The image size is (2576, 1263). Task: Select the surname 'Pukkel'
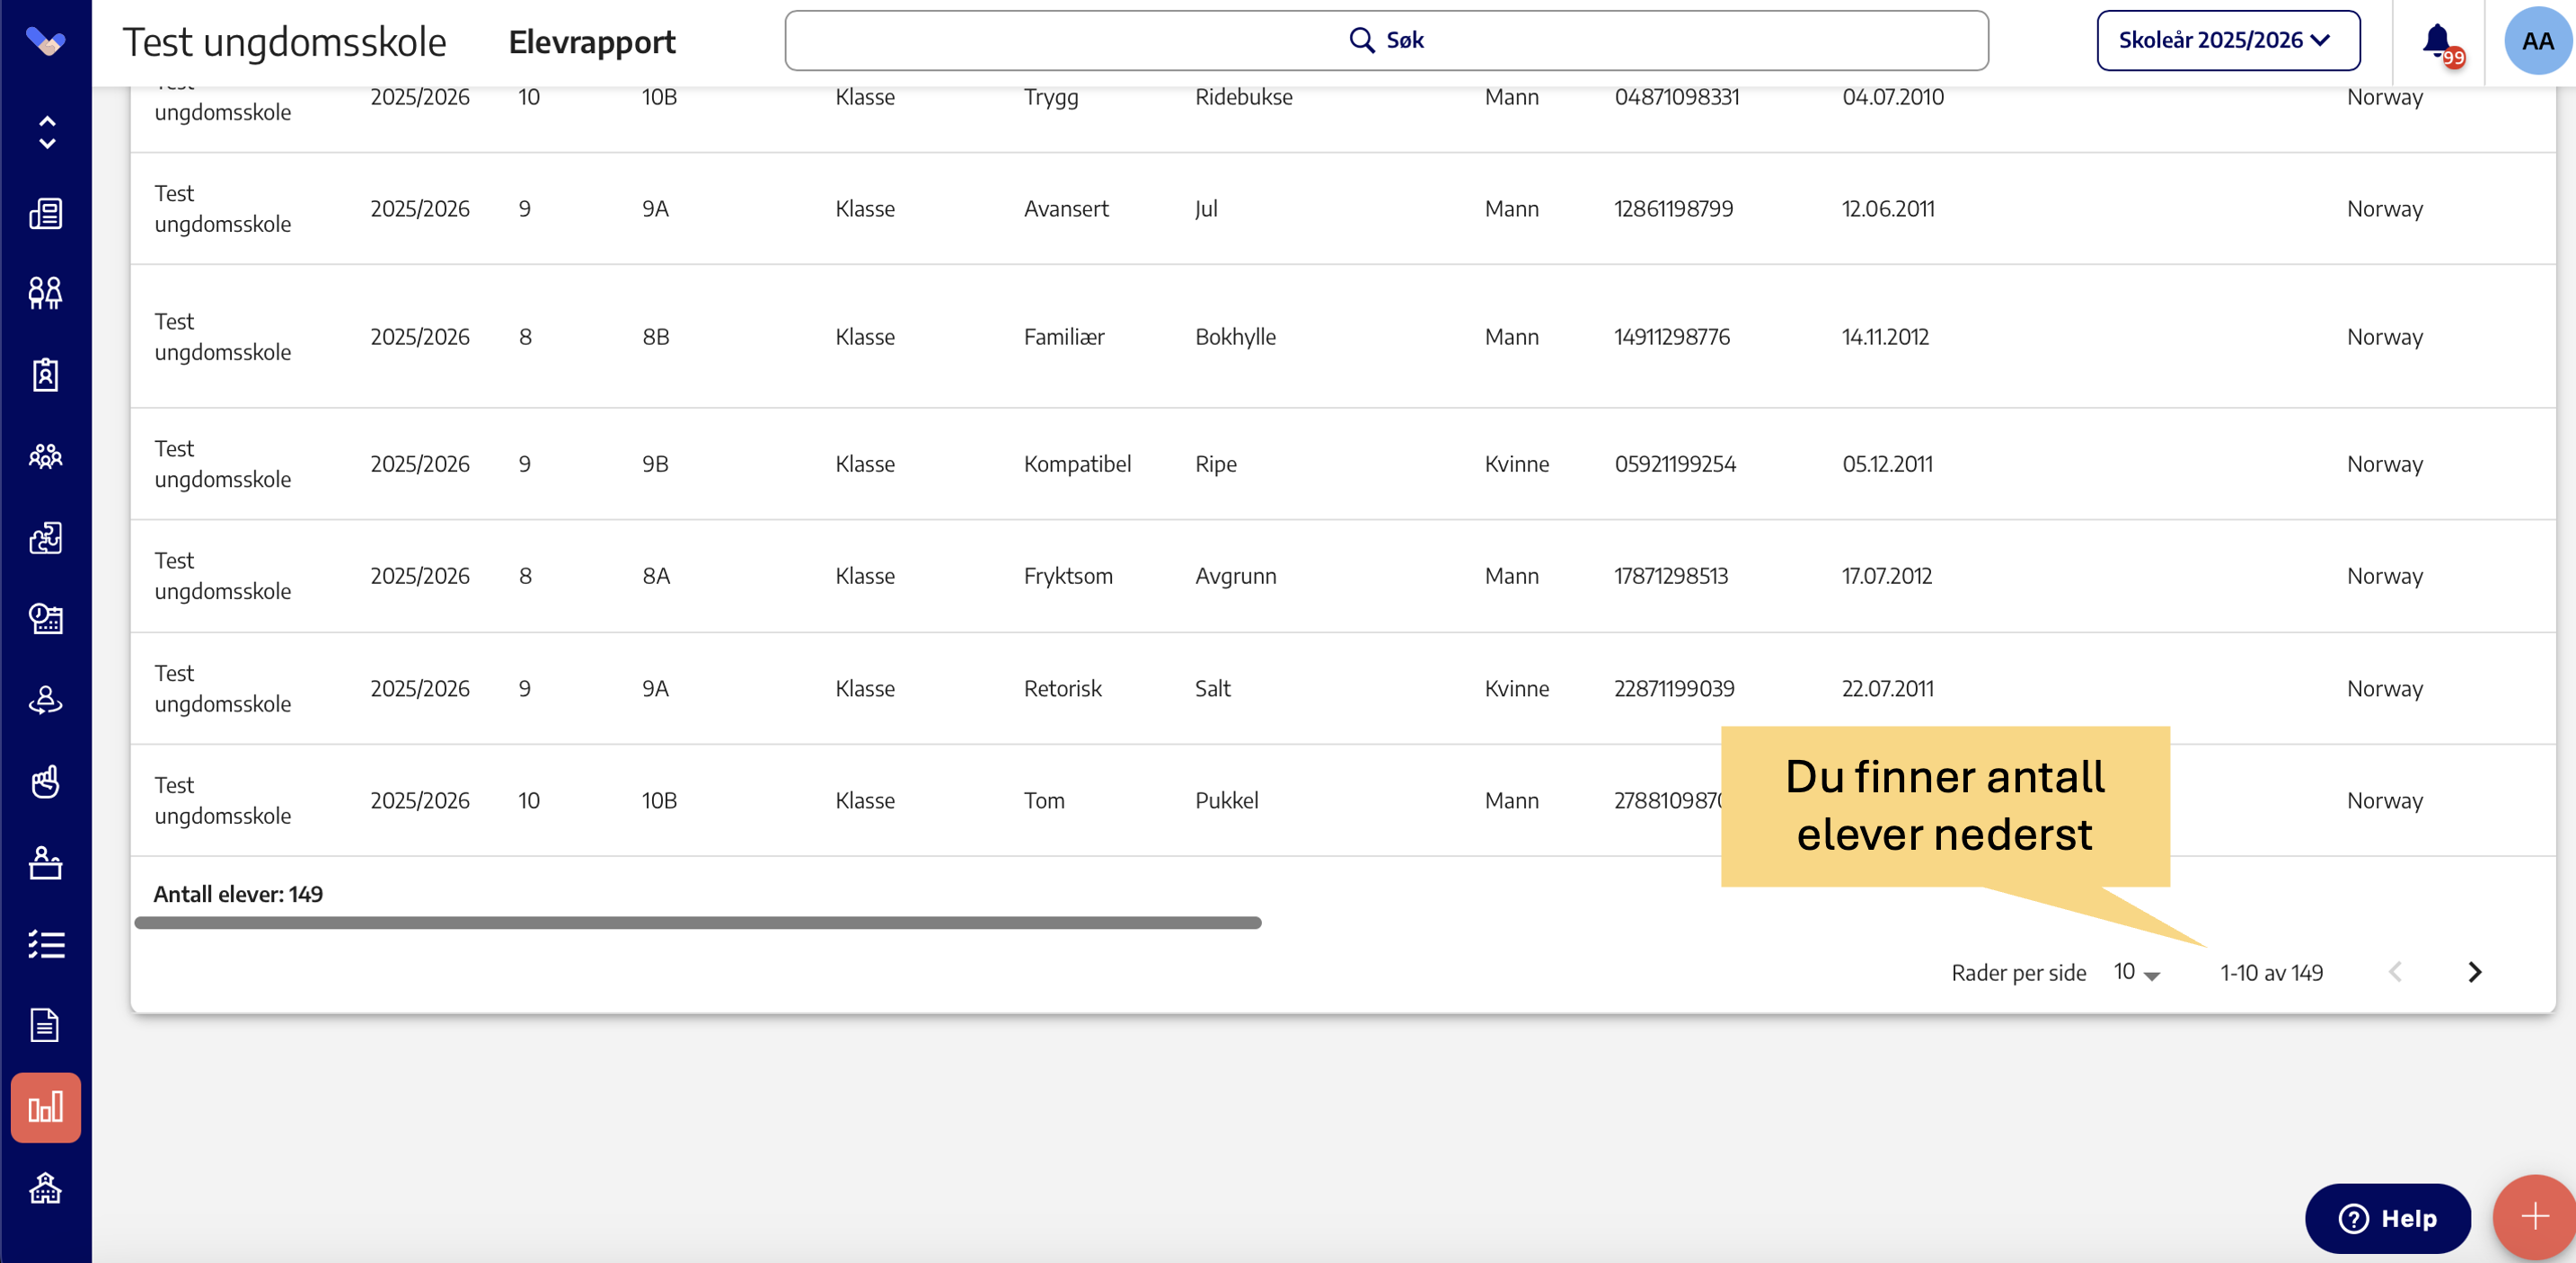(1226, 801)
